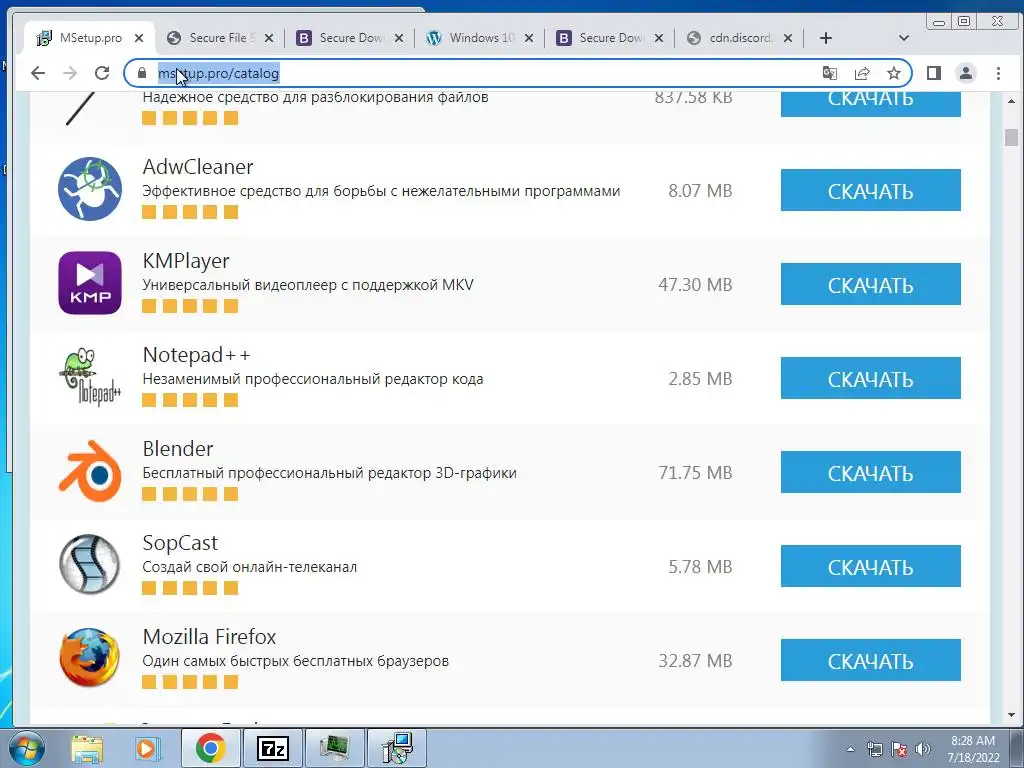Bookmark this page with the star icon
Viewport: 1024px width, 768px height.
pos(894,73)
